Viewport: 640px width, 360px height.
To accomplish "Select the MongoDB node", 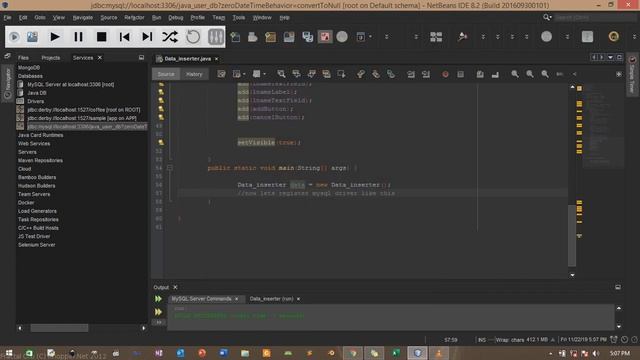I will coord(29,68).
